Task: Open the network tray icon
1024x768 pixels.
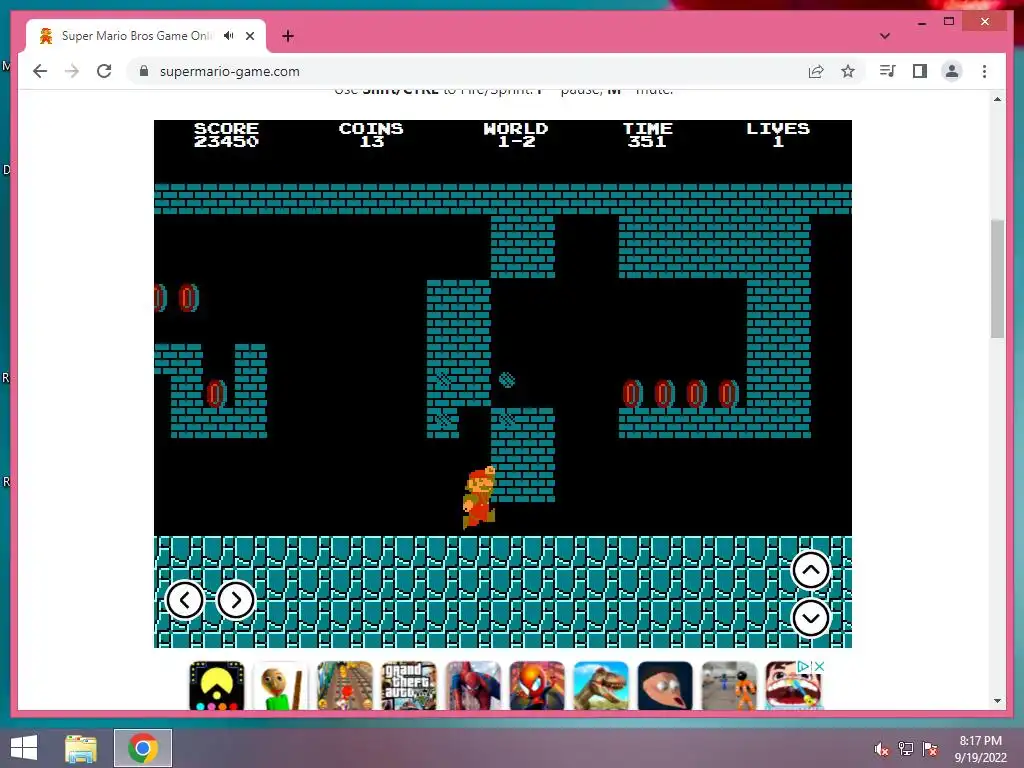Action: (x=906, y=749)
